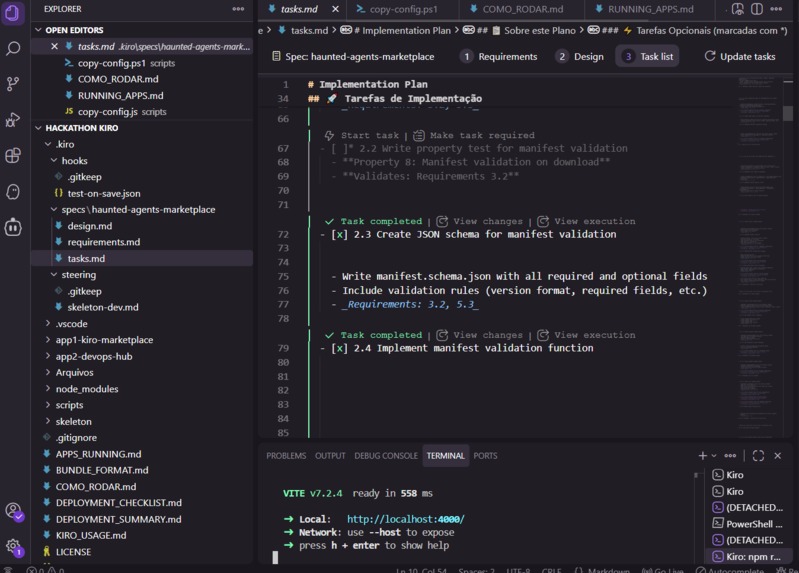View execution for task 2.3

coord(587,221)
